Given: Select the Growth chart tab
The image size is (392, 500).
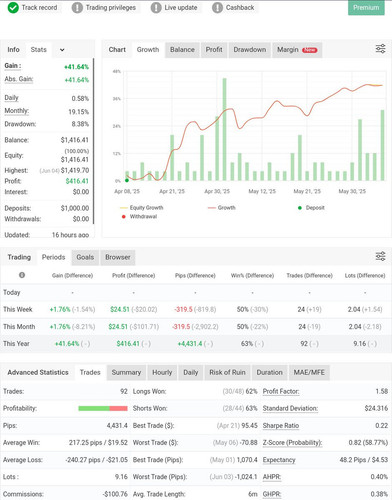Looking at the screenshot, I should [x=148, y=50].
